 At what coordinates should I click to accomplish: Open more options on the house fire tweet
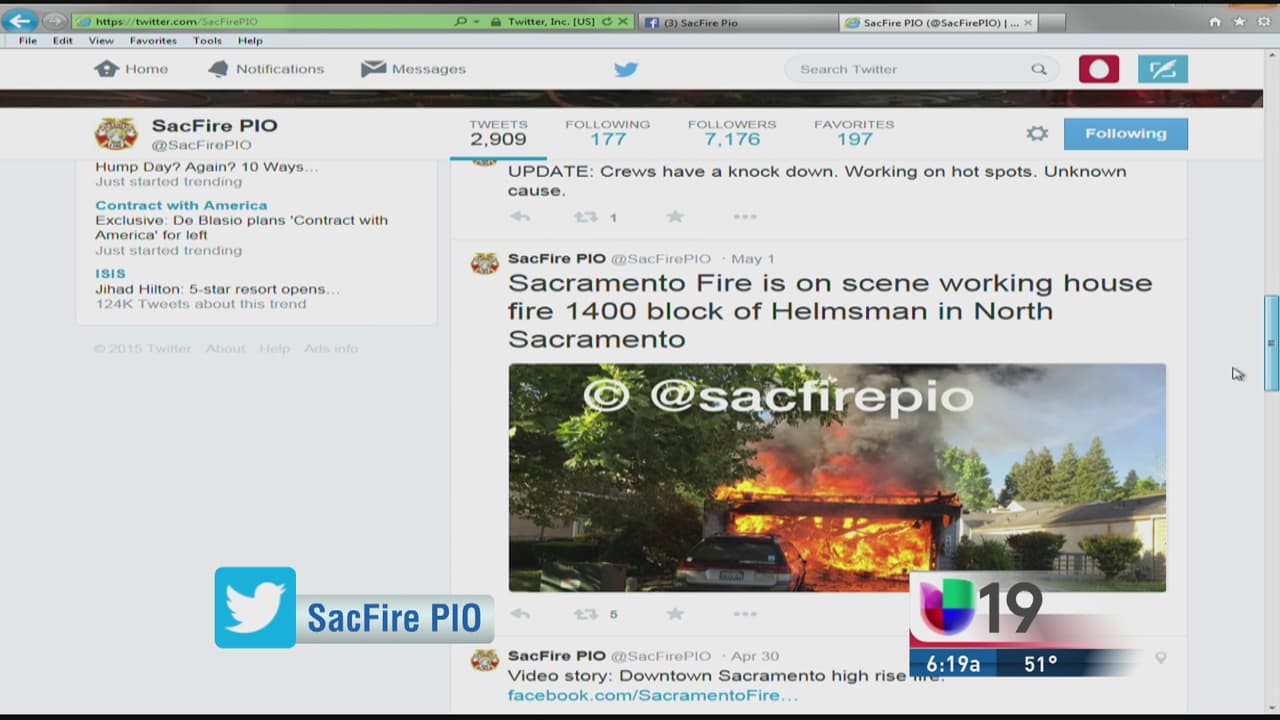tap(745, 614)
